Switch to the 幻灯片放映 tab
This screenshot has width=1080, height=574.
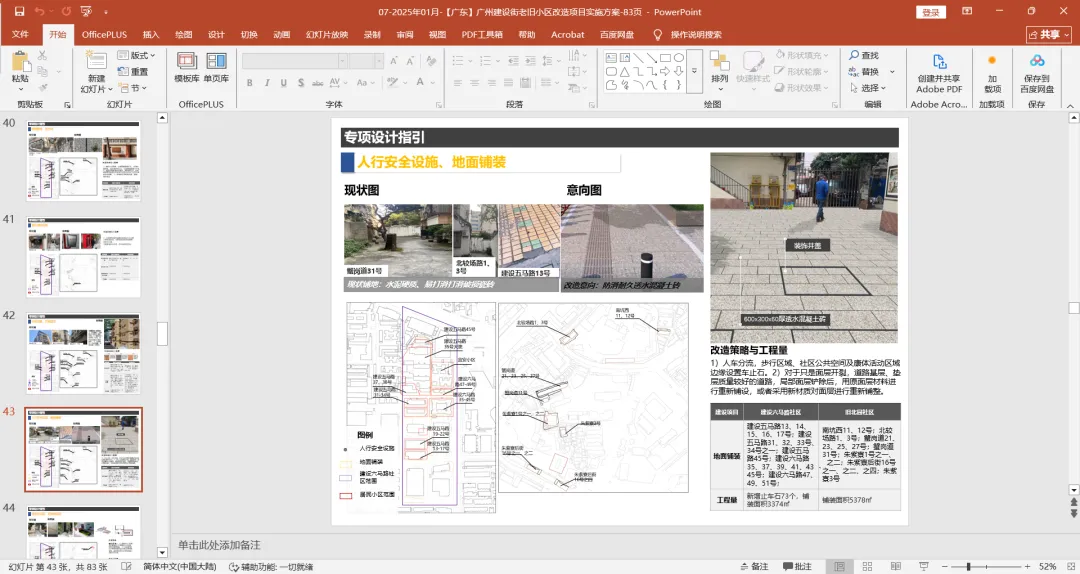coord(326,34)
